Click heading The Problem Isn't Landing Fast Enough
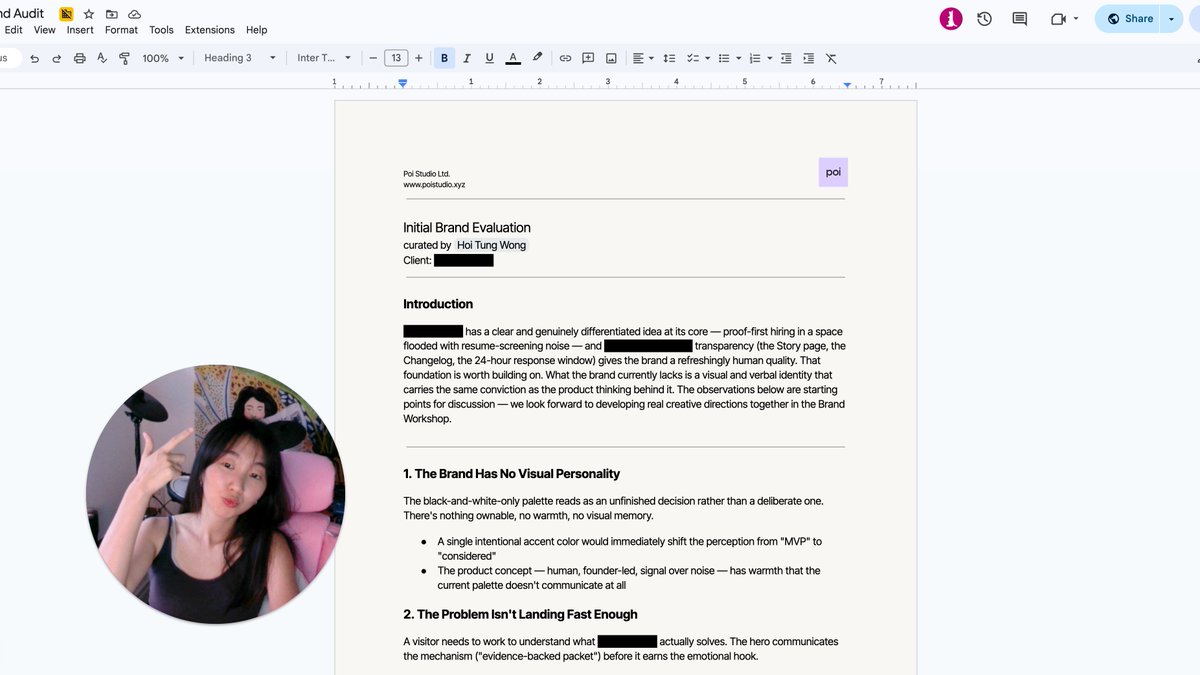Screen dimensions: 1200x675 click(520, 615)
